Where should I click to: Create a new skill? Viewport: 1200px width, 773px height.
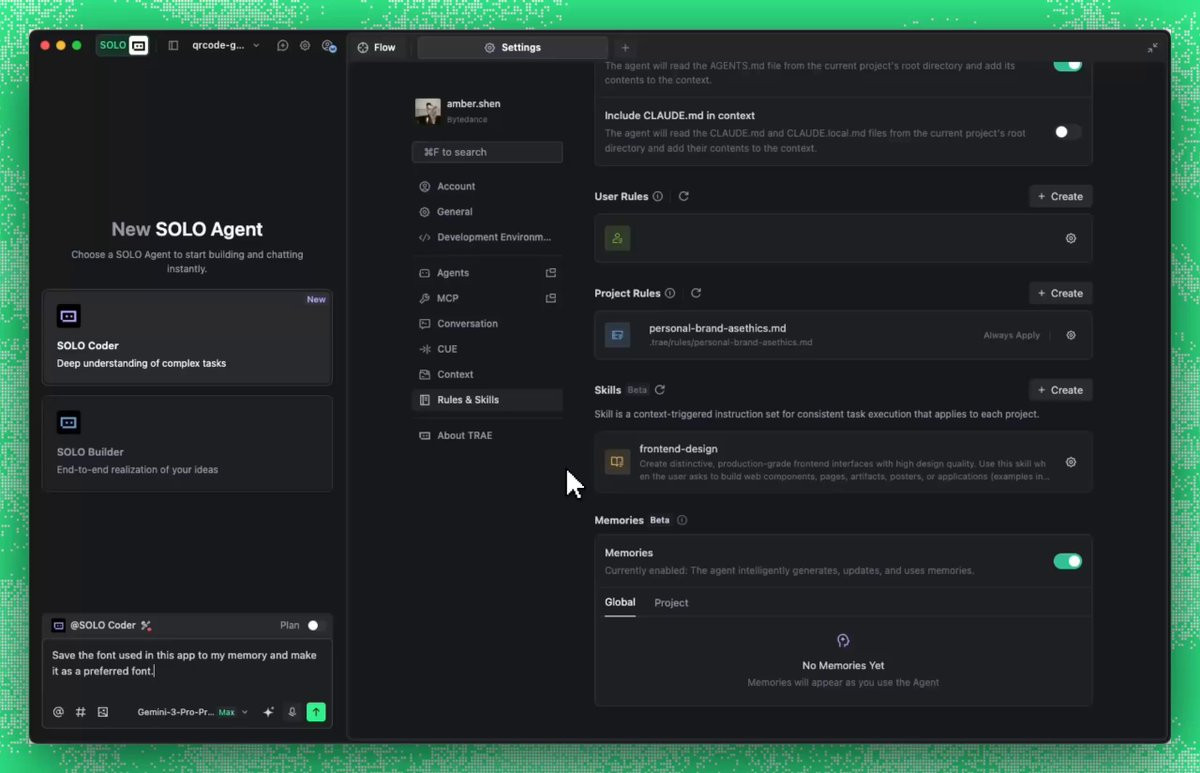tap(1060, 390)
